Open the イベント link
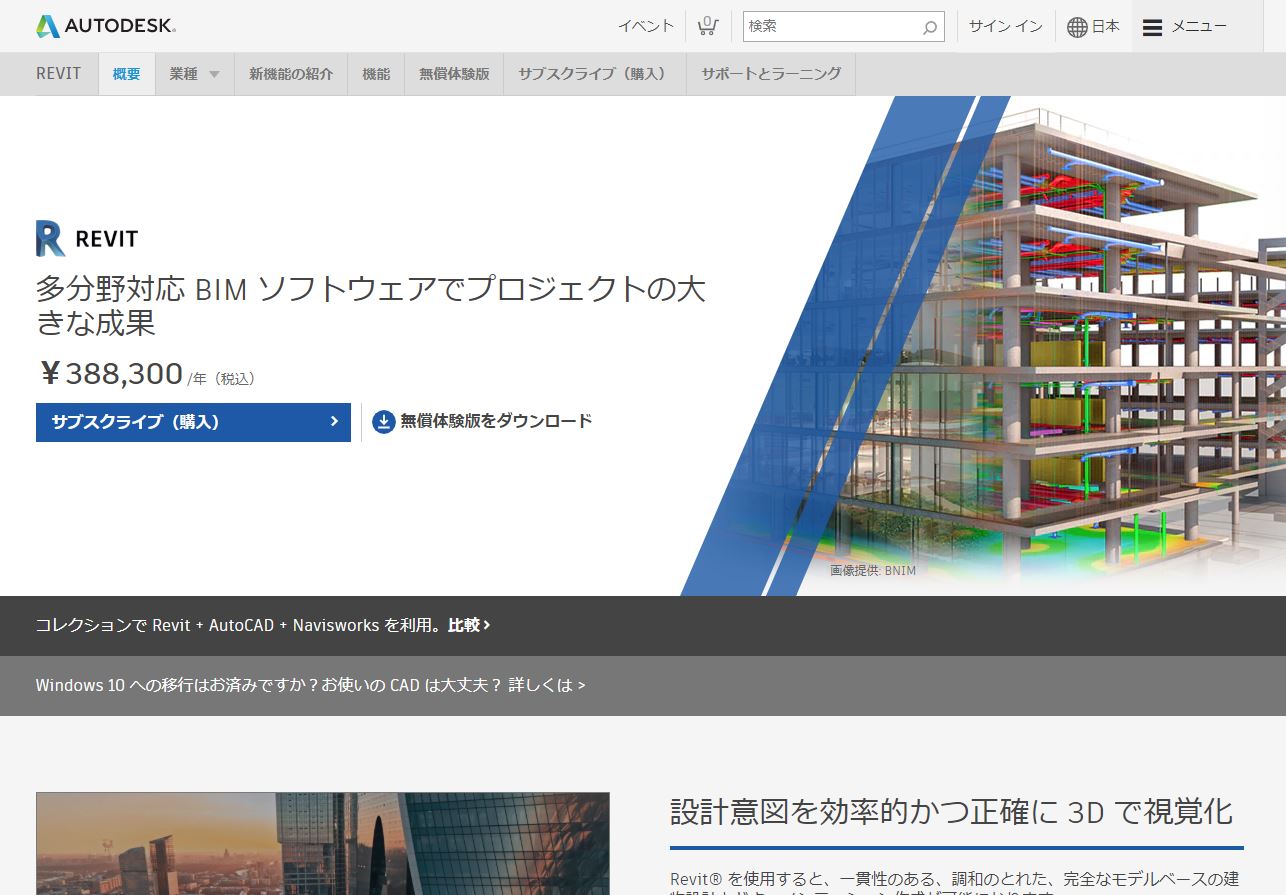The height and width of the screenshot is (895, 1286). 646,27
